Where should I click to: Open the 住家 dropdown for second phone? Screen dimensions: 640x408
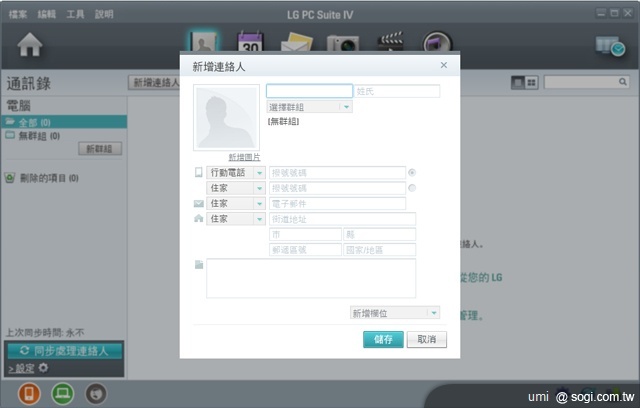point(236,188)
